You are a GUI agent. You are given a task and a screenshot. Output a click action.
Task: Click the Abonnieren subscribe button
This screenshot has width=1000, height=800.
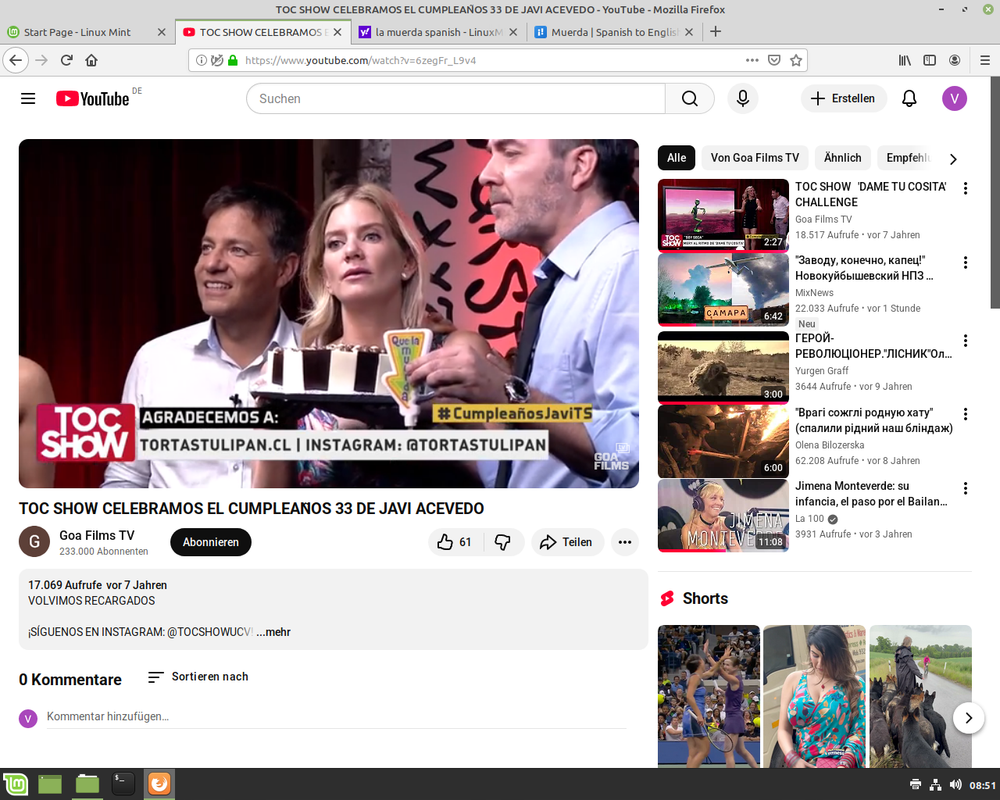point(210,542)
